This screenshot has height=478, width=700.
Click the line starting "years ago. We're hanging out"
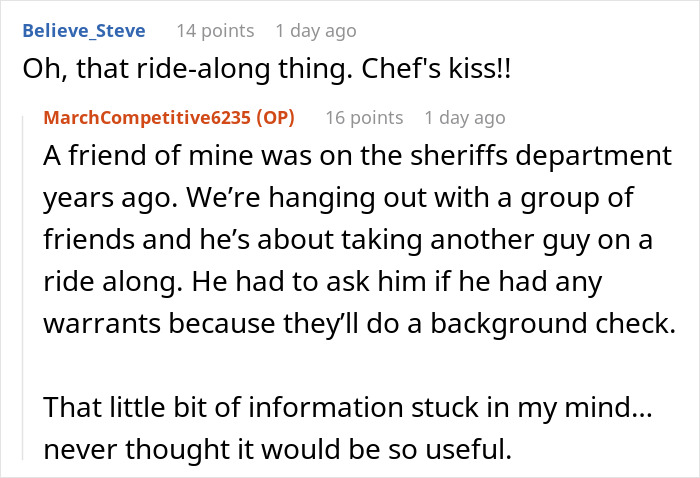[x=340, y=200]
